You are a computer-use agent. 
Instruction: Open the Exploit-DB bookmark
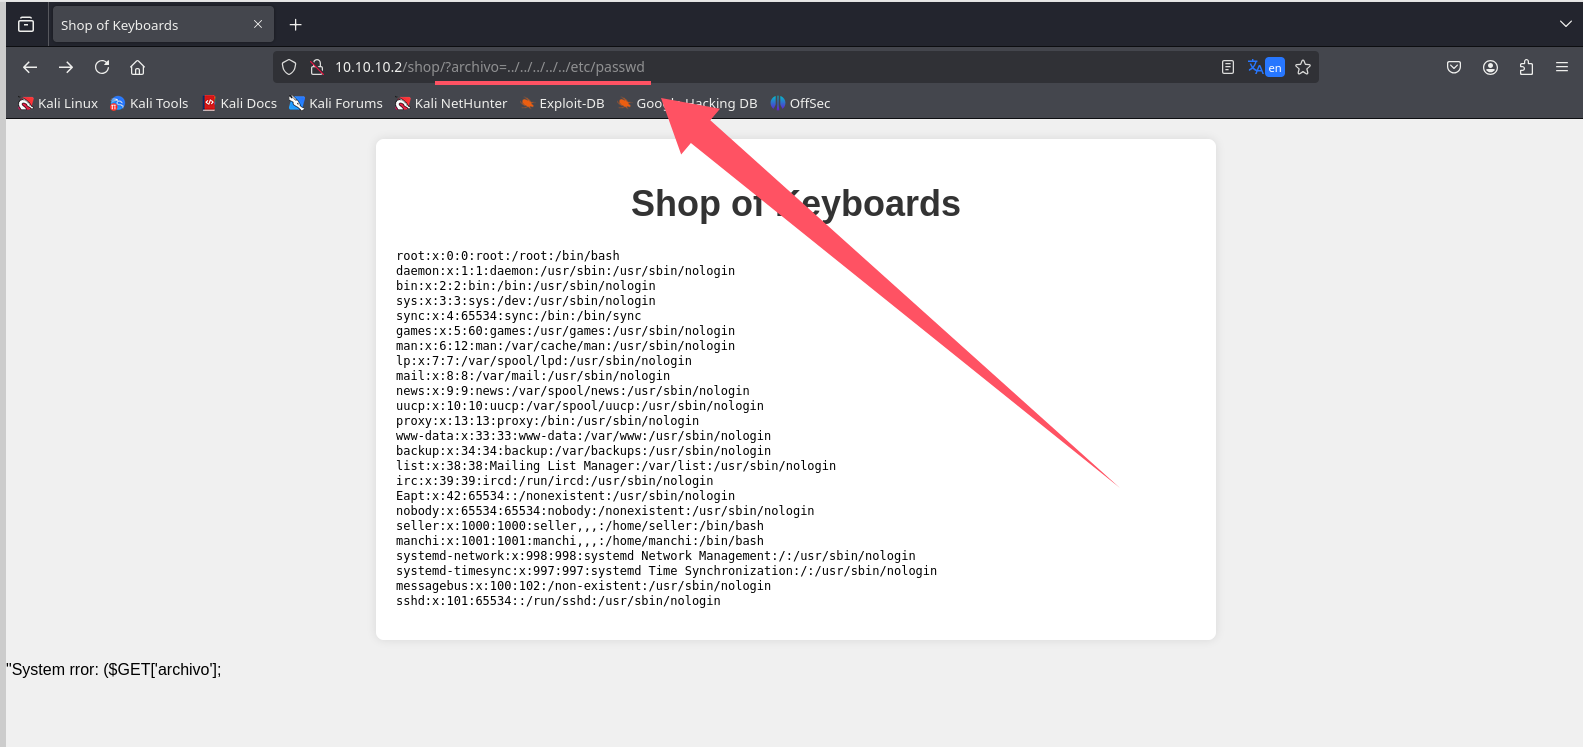562,103
